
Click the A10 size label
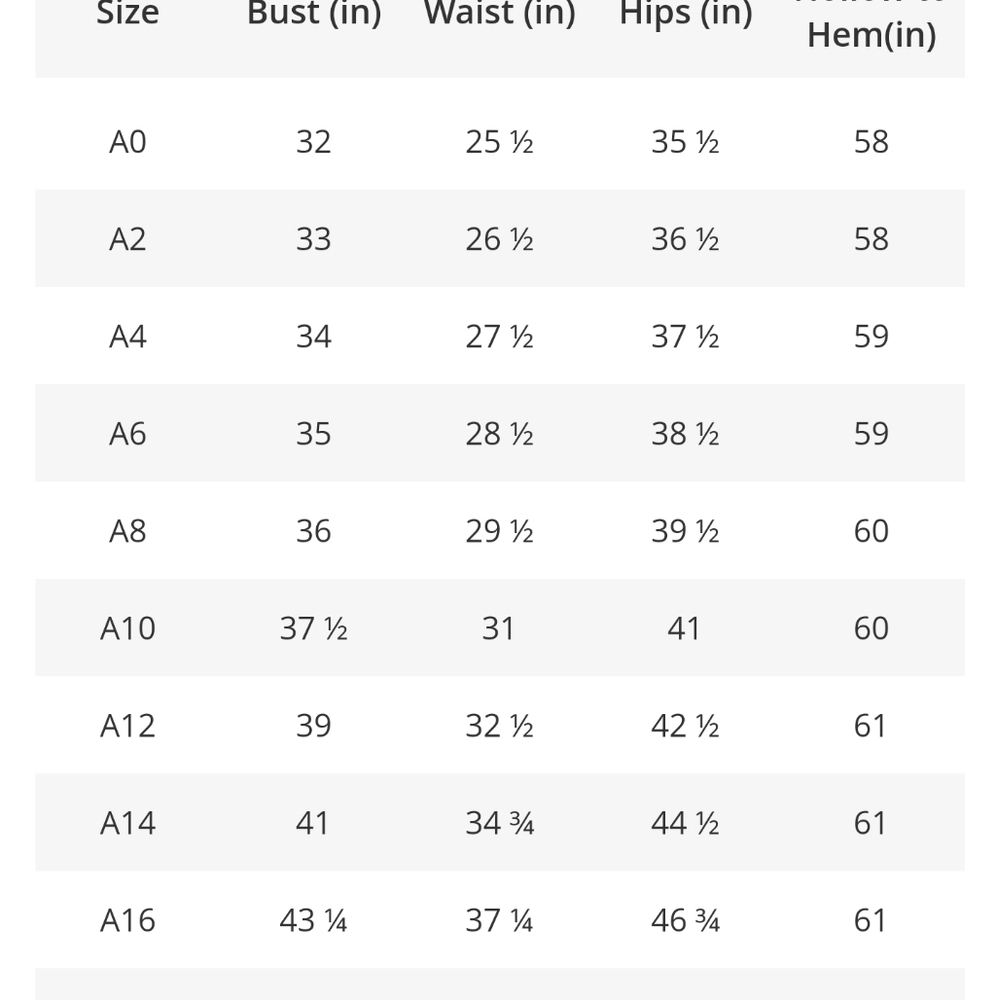[127, 628]
